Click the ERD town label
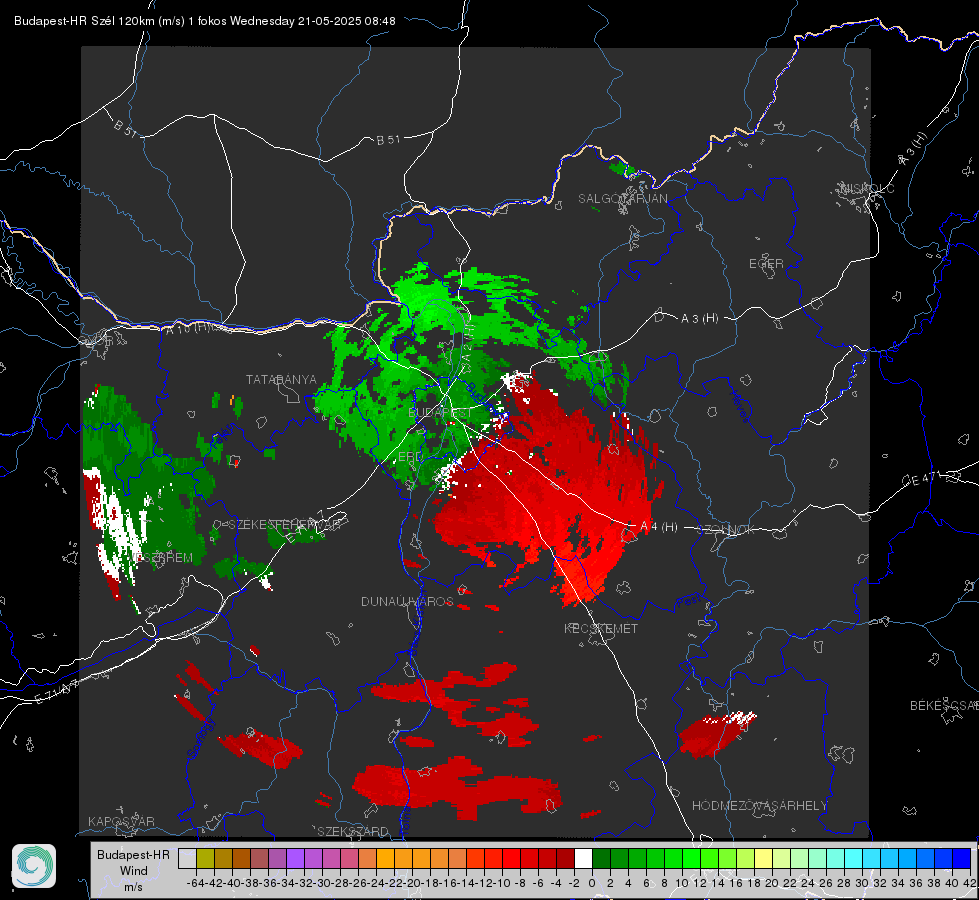The image size is (979, 900). tap(410, 457)
